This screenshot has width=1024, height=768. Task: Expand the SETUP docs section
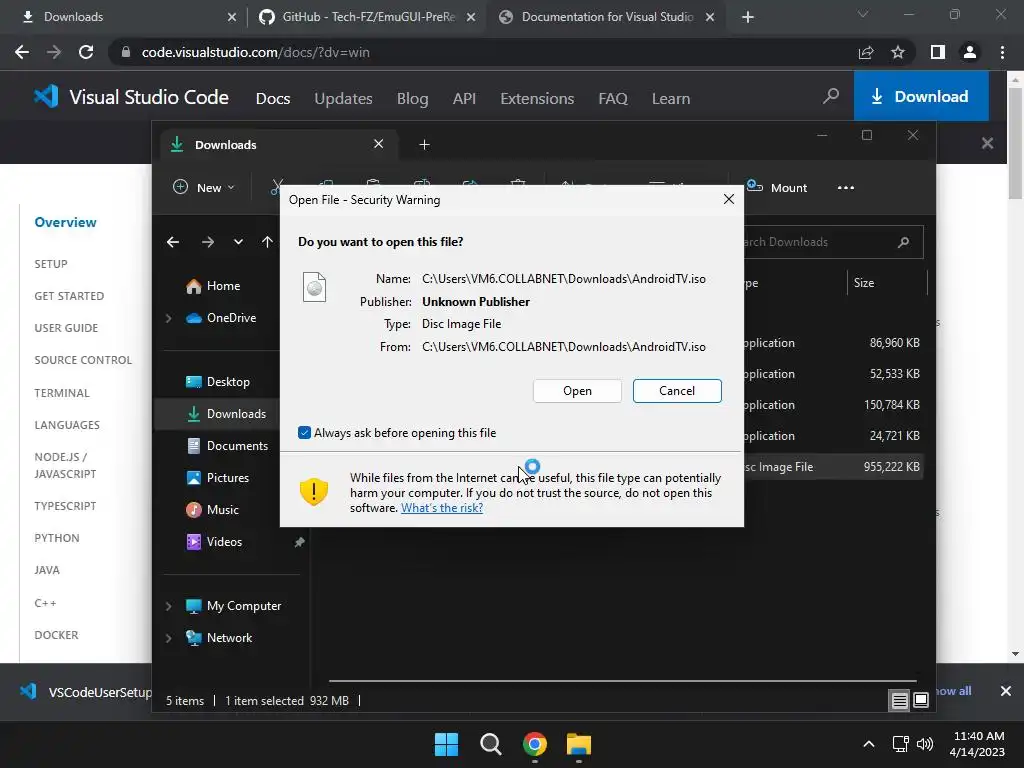pos(51,264)
